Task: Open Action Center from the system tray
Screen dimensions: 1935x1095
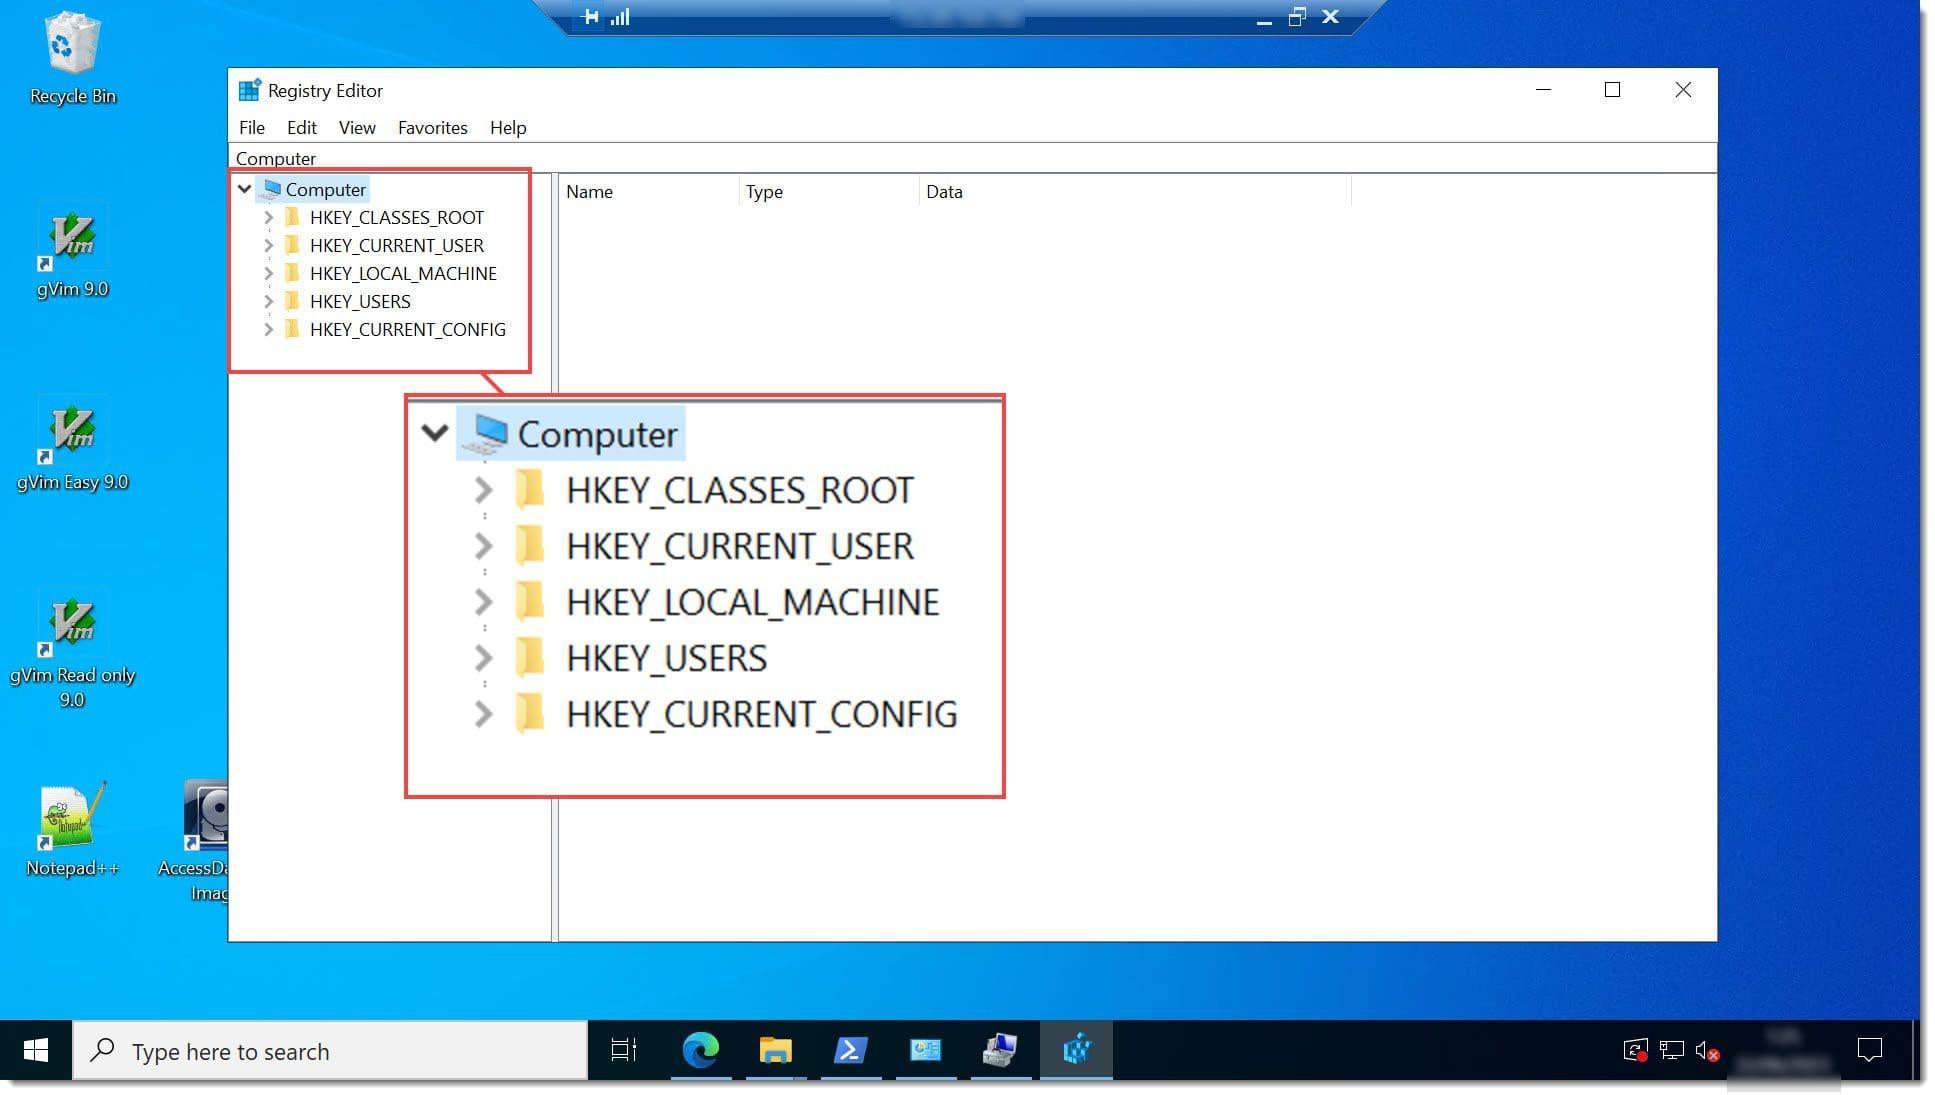Action: pyautogui.click(x=1869, y=1050)
